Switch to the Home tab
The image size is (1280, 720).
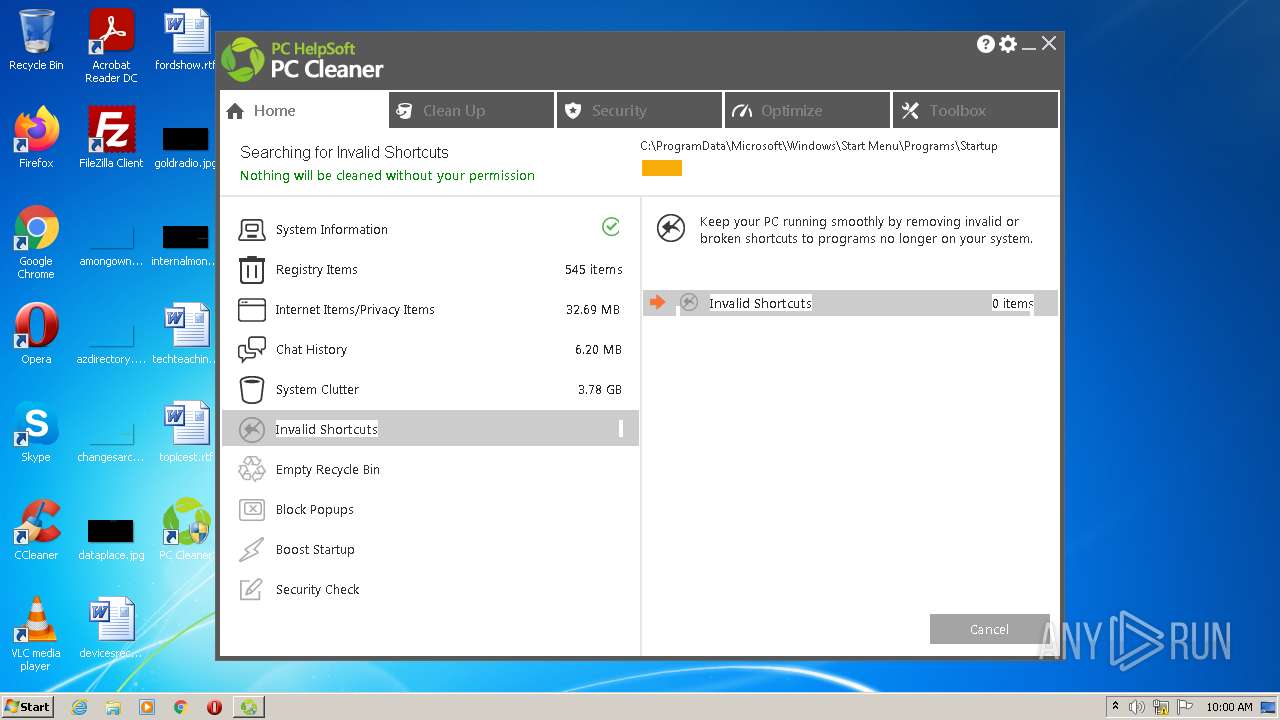(305, 110)
